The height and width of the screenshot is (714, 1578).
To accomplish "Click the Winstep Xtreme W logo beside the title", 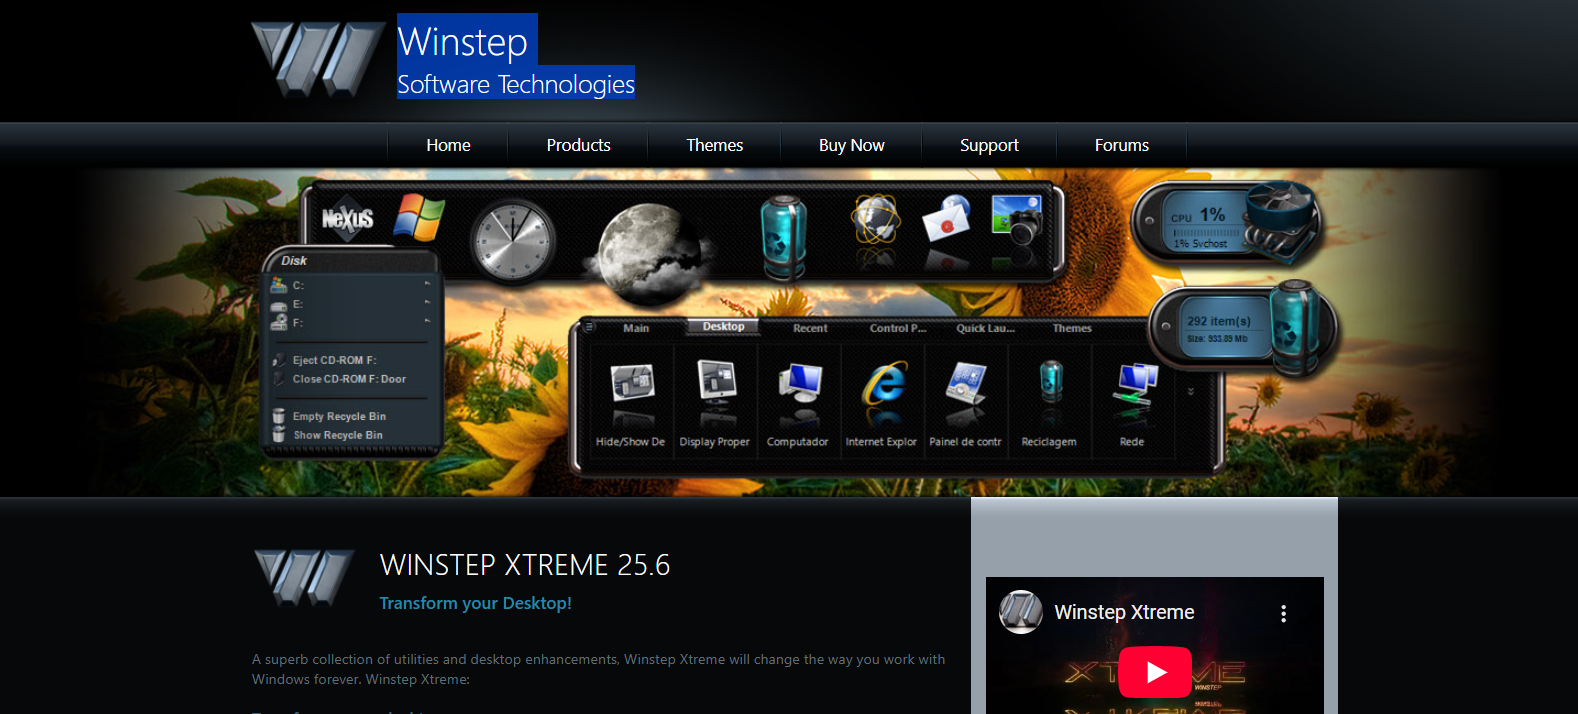I will tap(304, 577).
